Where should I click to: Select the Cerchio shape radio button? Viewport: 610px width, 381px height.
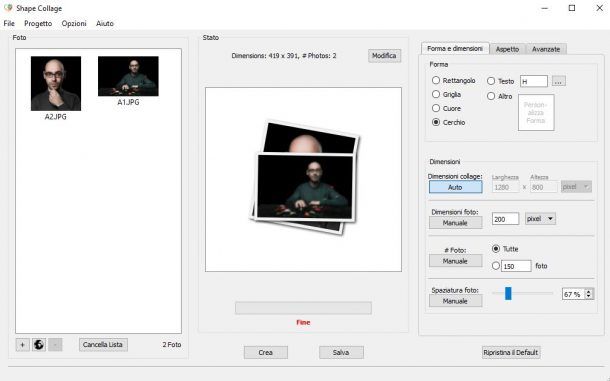tap(436, 122)
